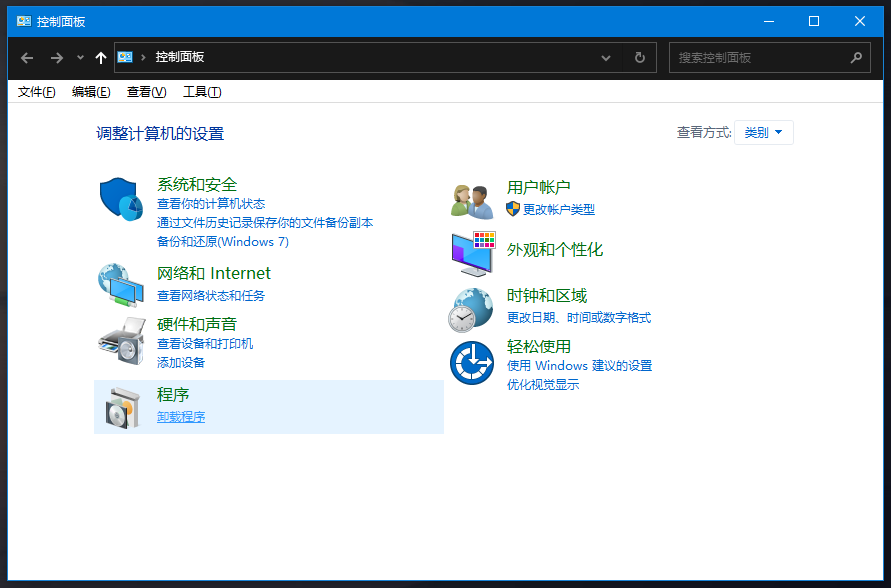This screenshot has width=891, height=588.
Task: Open the 网络和 Internet heading
Action: 214,273
